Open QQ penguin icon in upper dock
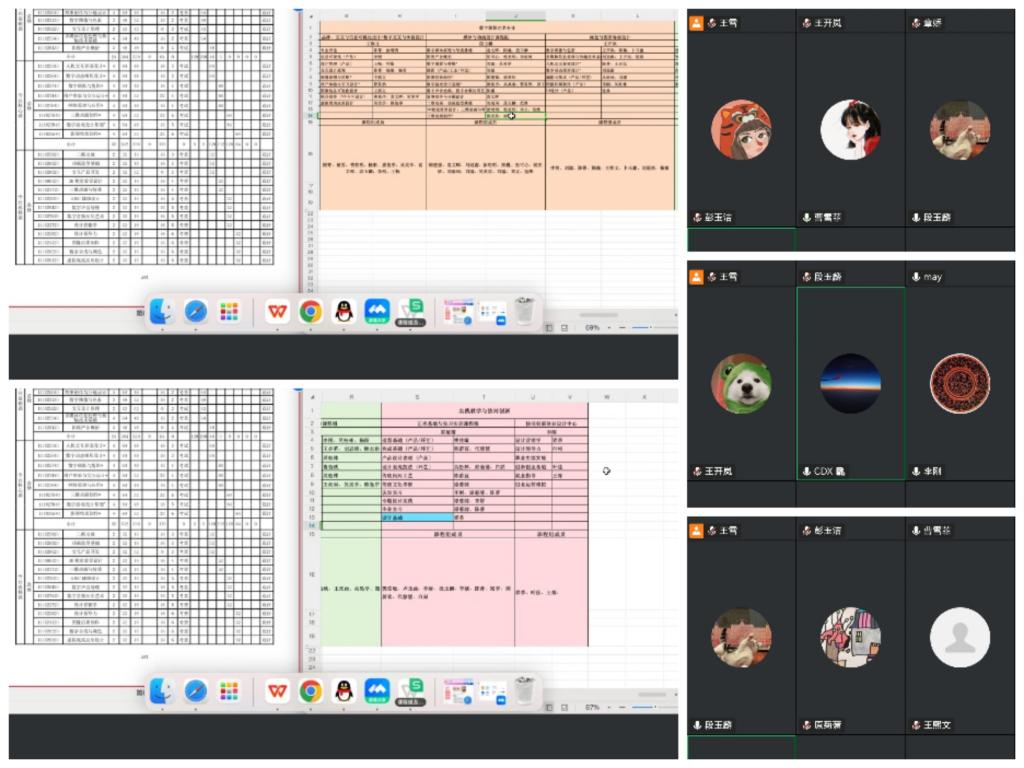Screen dimensions: 1024x768 coord(344,312)
